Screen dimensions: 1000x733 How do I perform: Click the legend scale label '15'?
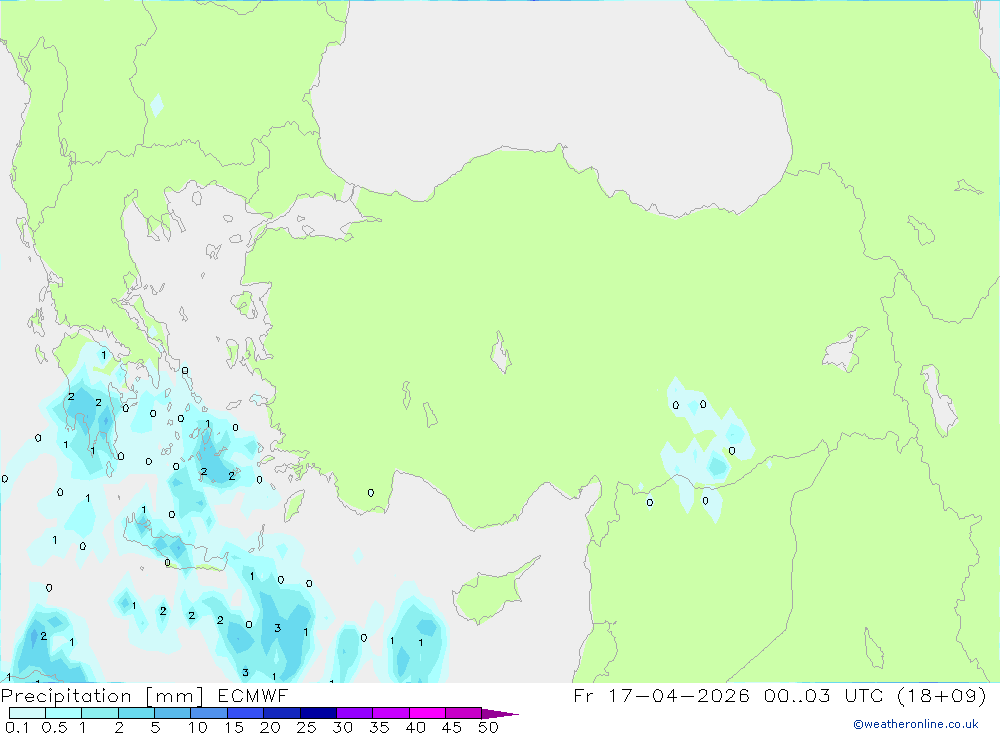(234, 727)
